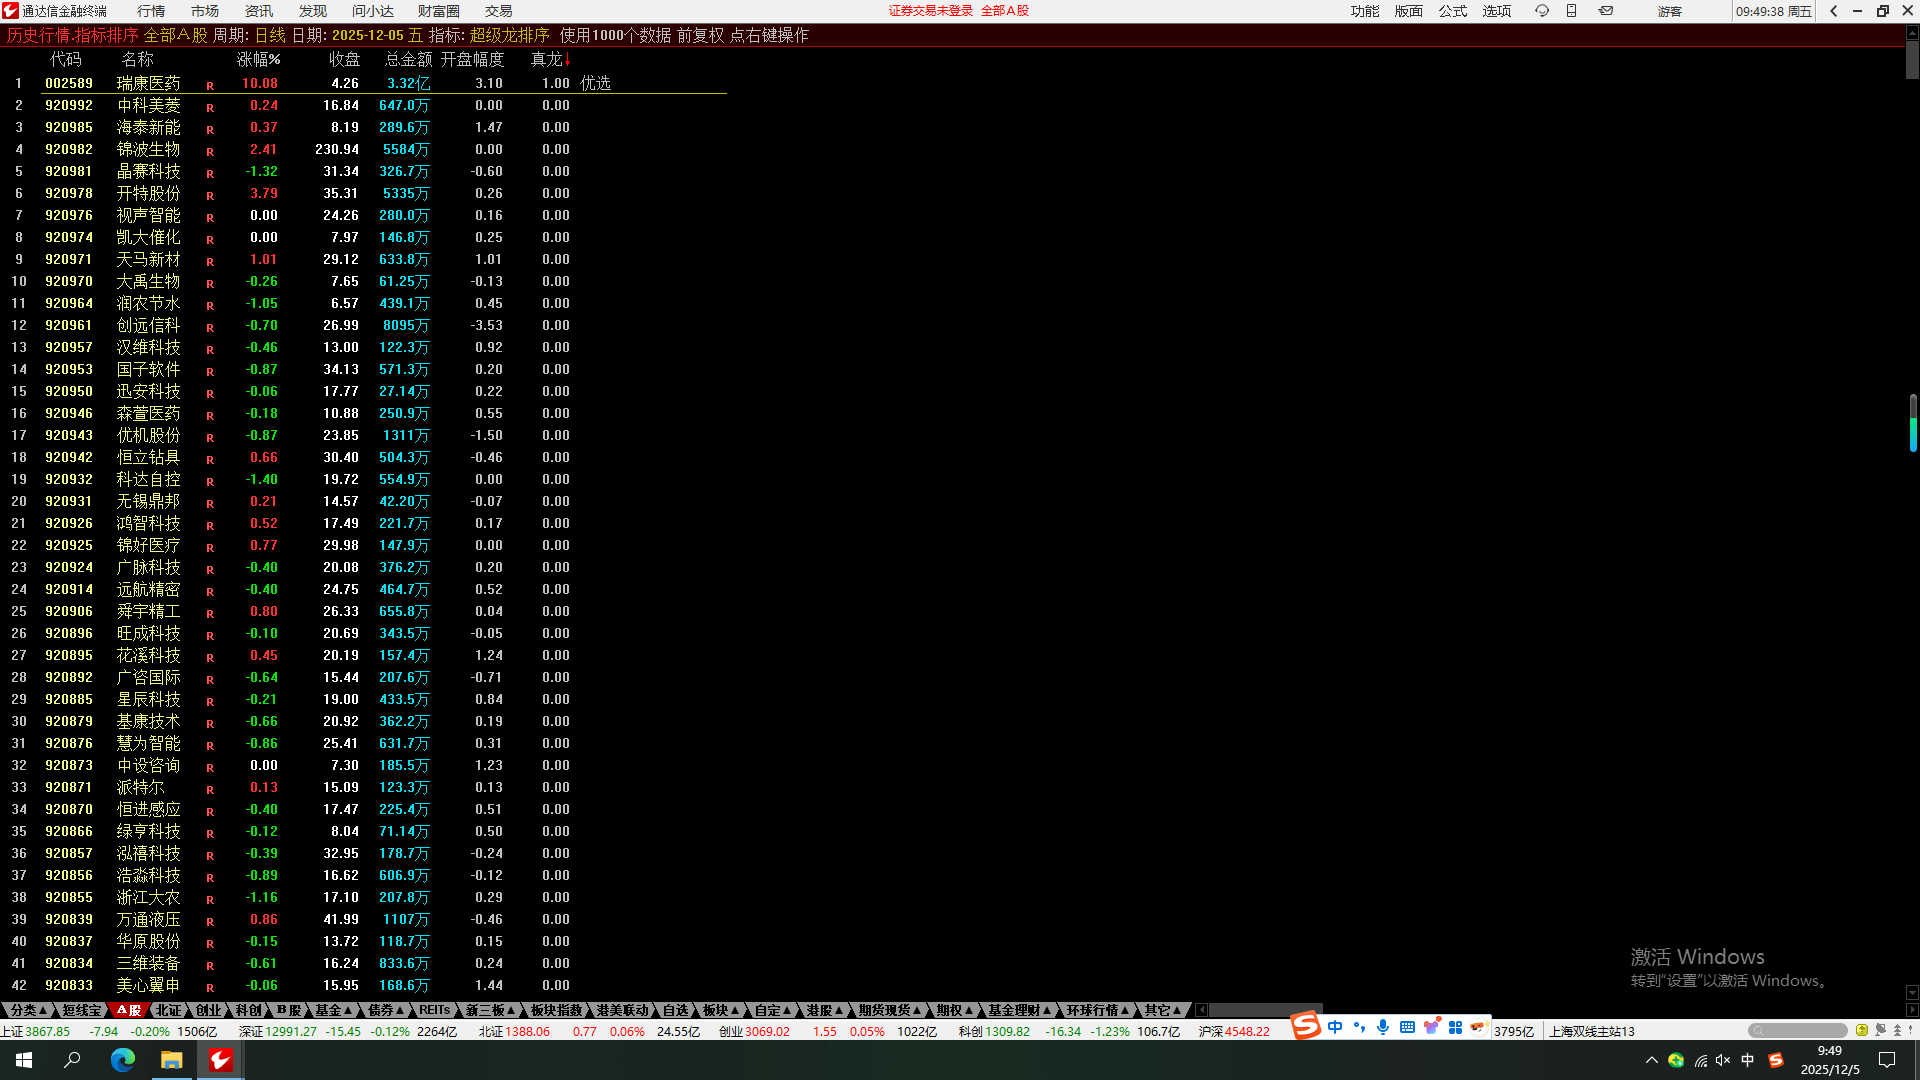Expand the 分类 tab popup menu
Viewport: 1920px width, 1080px height.
(29, 1010)
